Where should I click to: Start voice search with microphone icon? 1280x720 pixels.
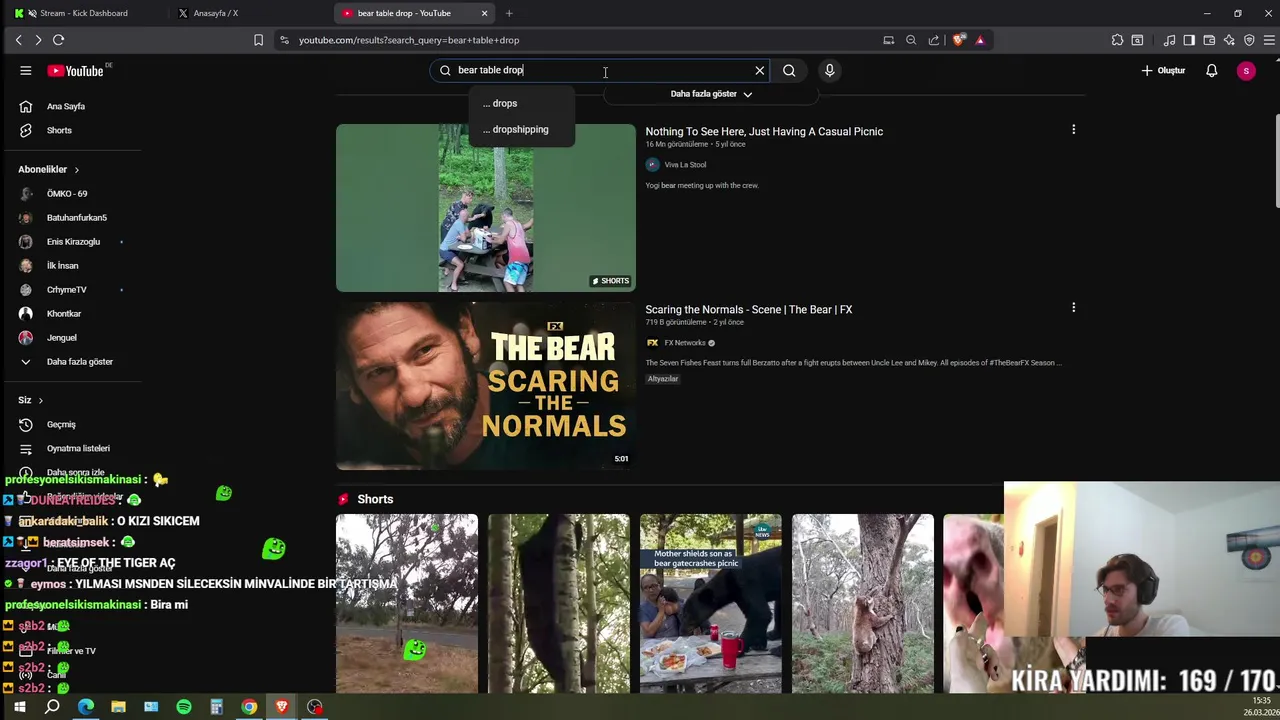pyautogui.click(x=829, y=70)
